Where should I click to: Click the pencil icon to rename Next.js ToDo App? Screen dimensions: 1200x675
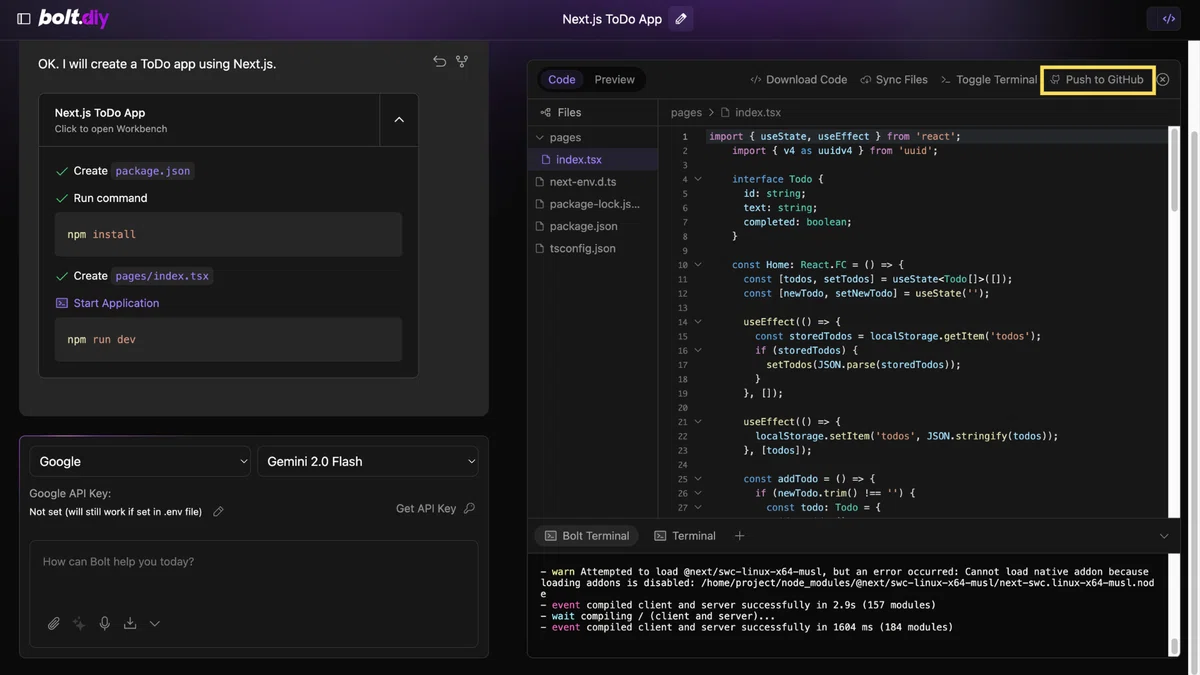point(681,19)
